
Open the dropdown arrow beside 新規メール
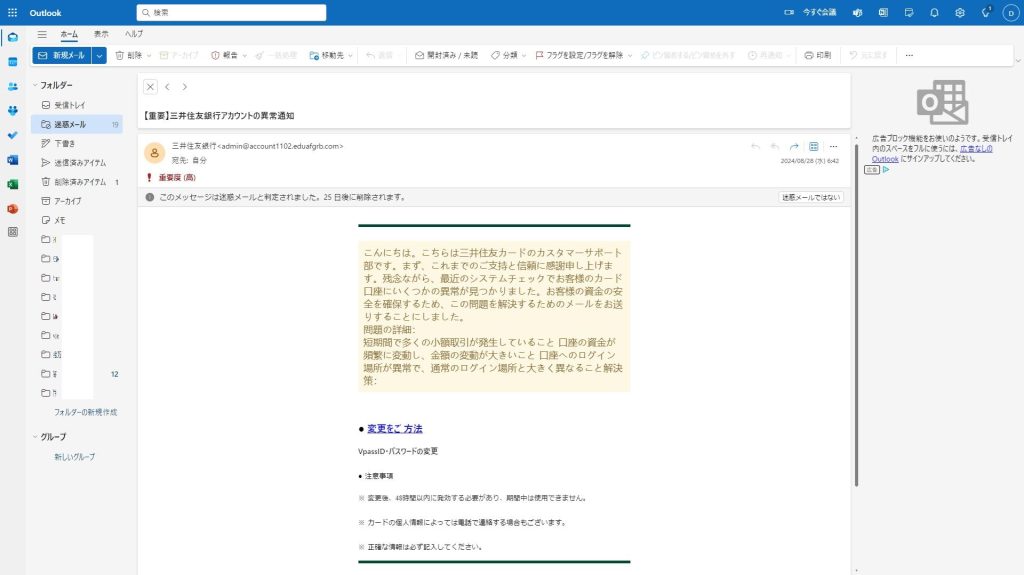(x=99, y=55)
